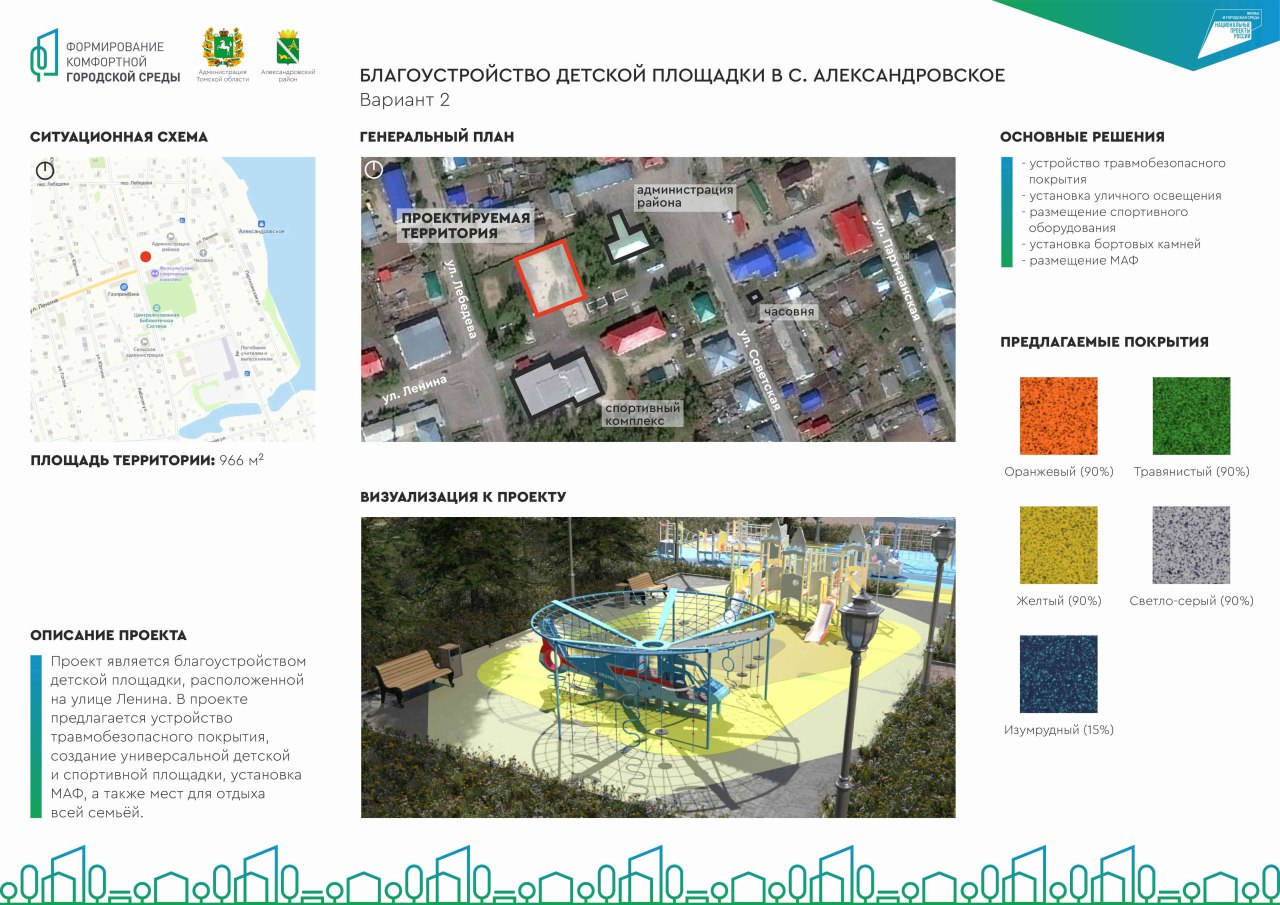Click the title 'БЛАГОУСТРОЙСТВО ДЕТСКОЙ ПЛОЩАДКИ В С. АЛЕКСАНДРОВСКОЕ'
1280x905 pixels.
pyautogui.click(x=682, y=75)
